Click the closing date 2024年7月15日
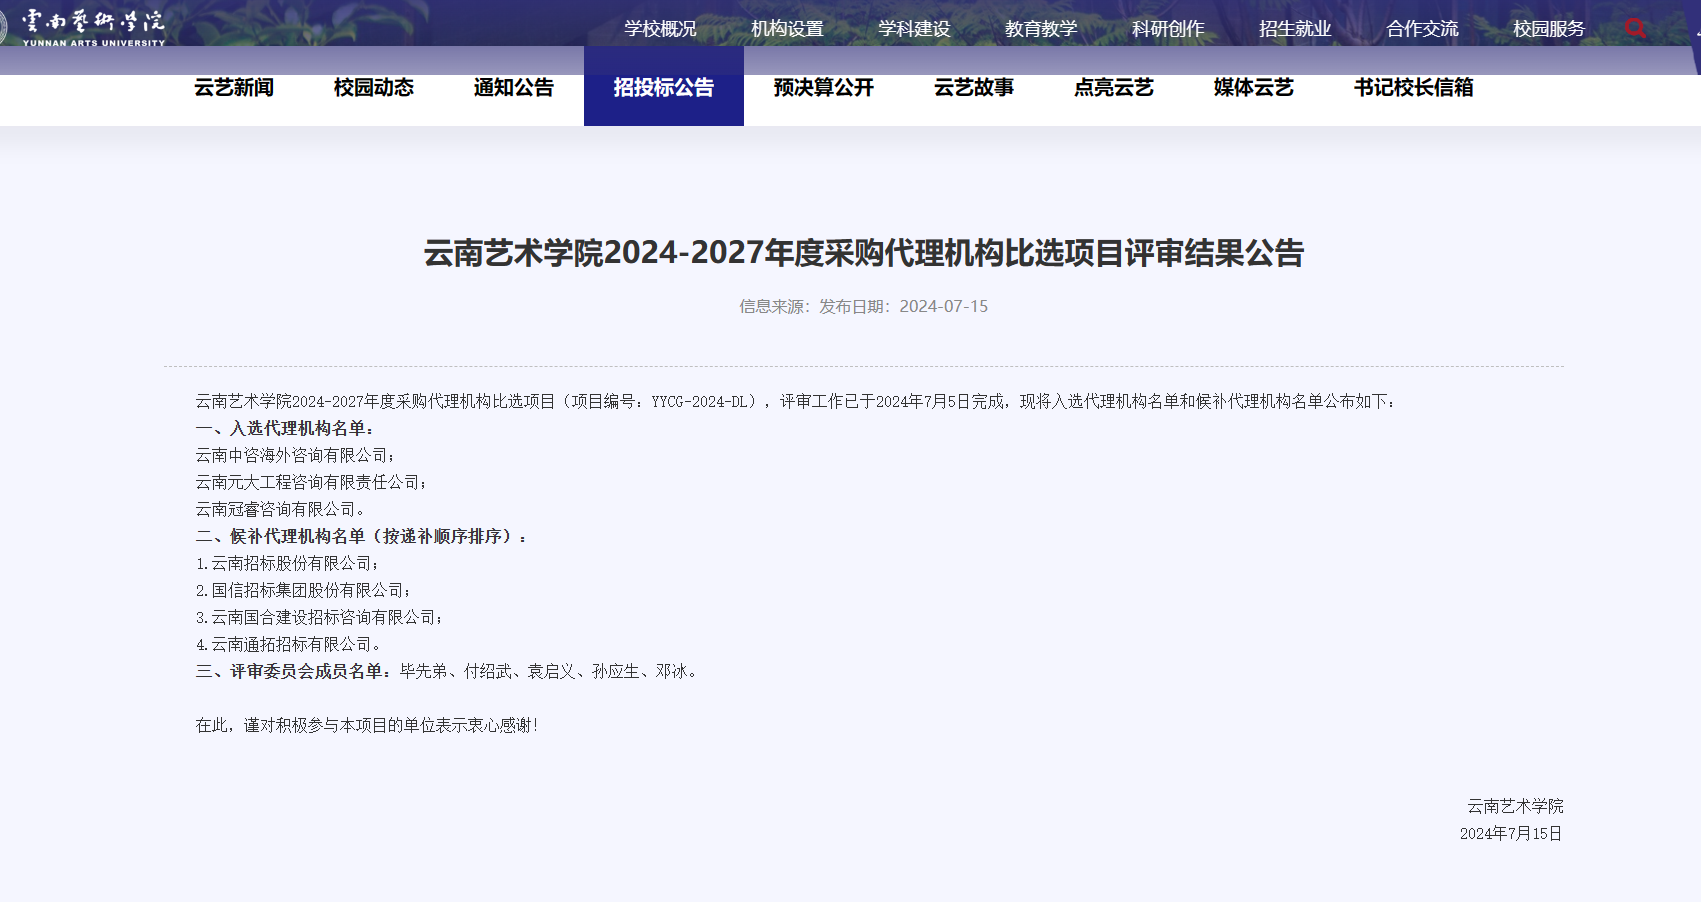The image size is (1701, 902). [x=1511, y=833]
